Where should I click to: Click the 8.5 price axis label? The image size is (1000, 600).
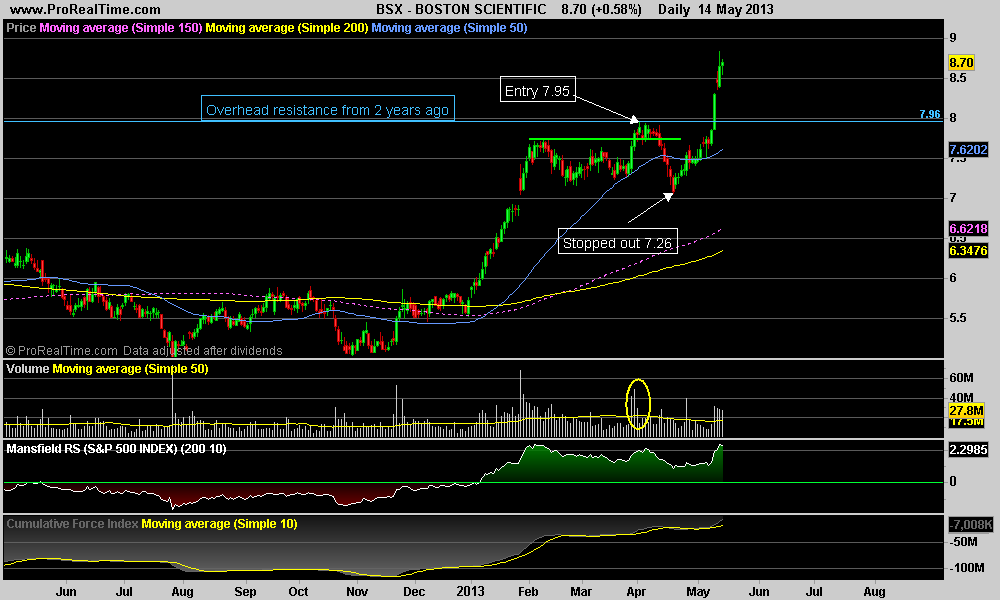[x=958, y=78]
